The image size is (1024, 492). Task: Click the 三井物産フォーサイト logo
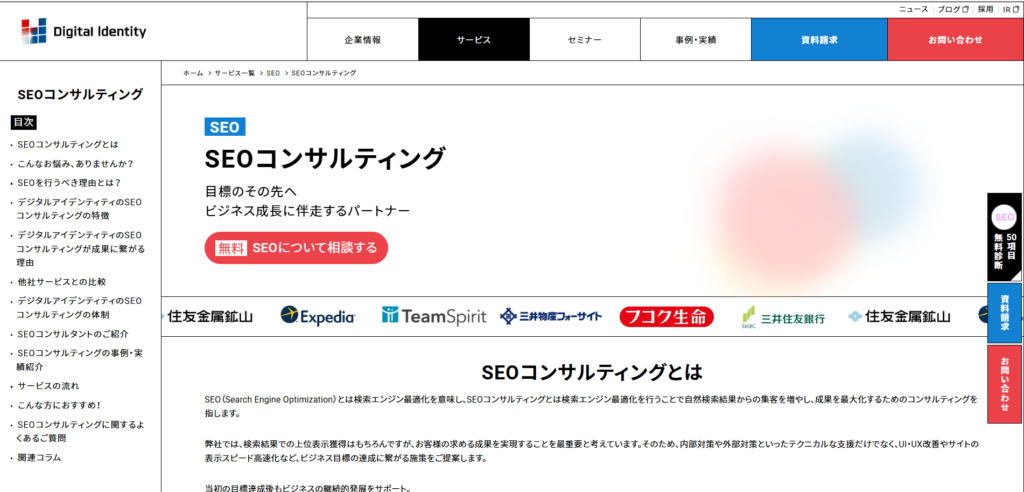[551, 317]
